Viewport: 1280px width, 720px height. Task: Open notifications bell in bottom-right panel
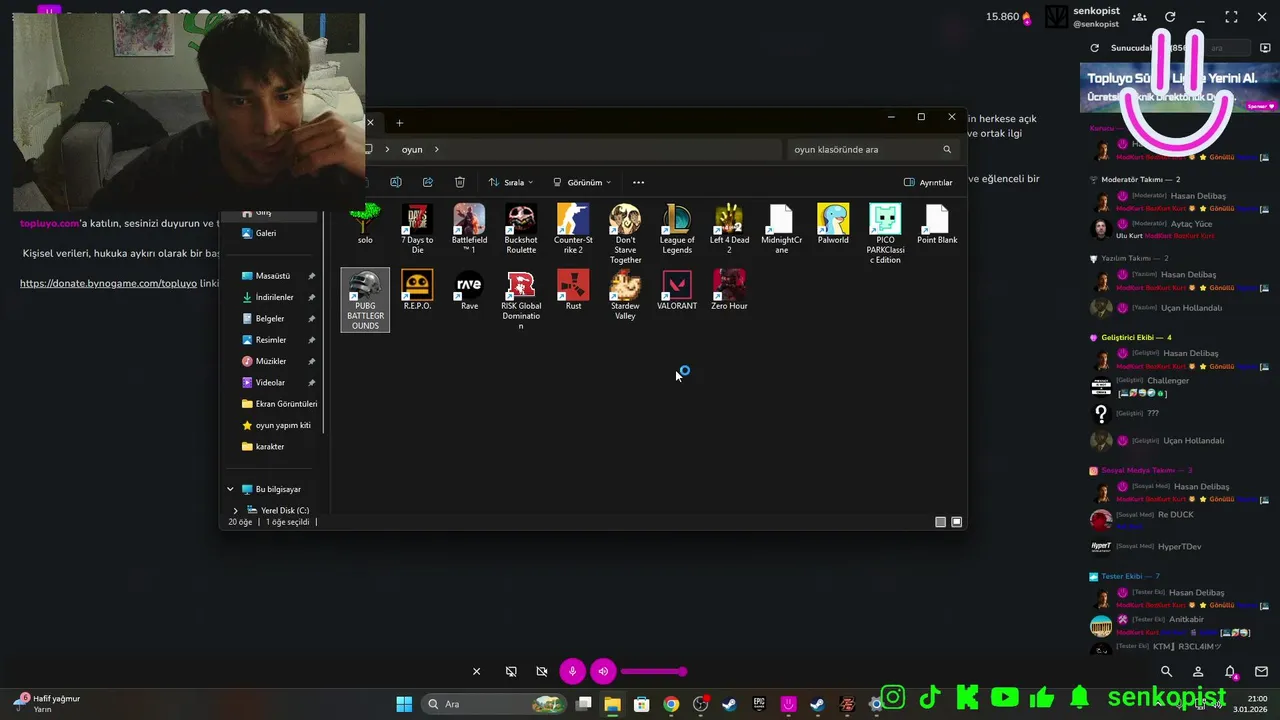[1230, 672]
